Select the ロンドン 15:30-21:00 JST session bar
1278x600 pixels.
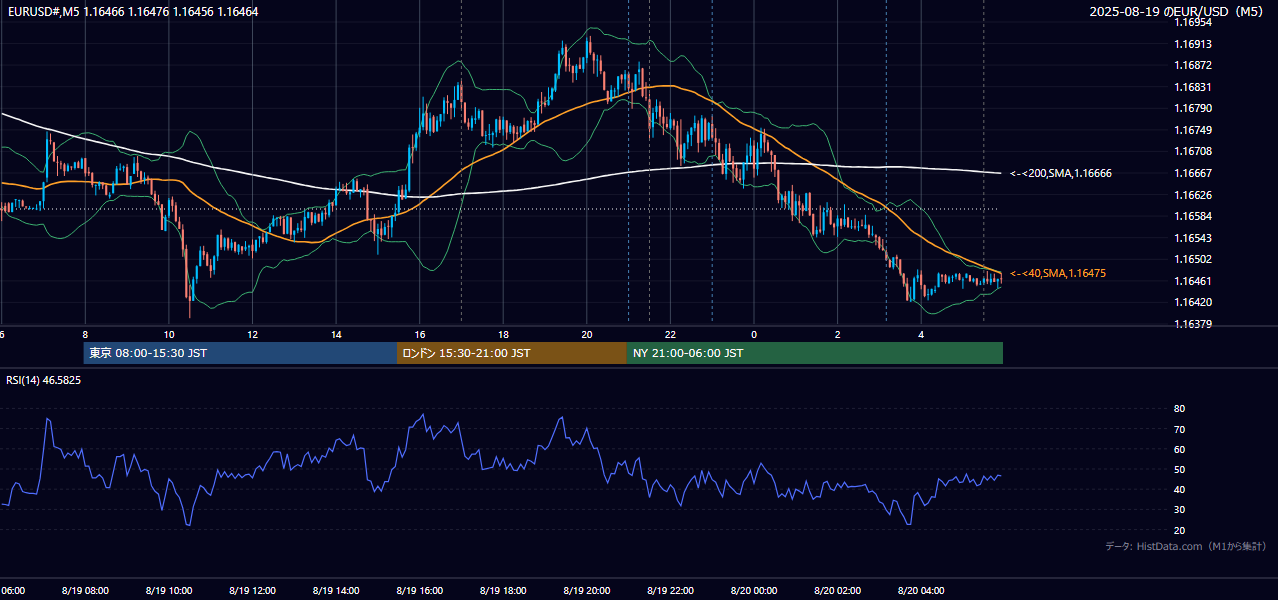point(512,353)
